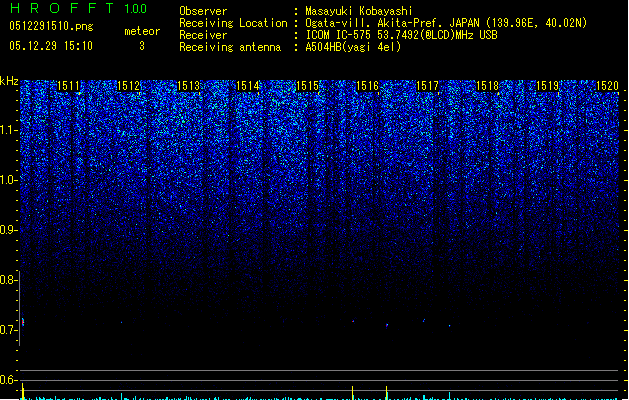The width and height of the screenshot is (629, 400).
Task: Click the 1518 time marker
Action: tap(487, 86)
